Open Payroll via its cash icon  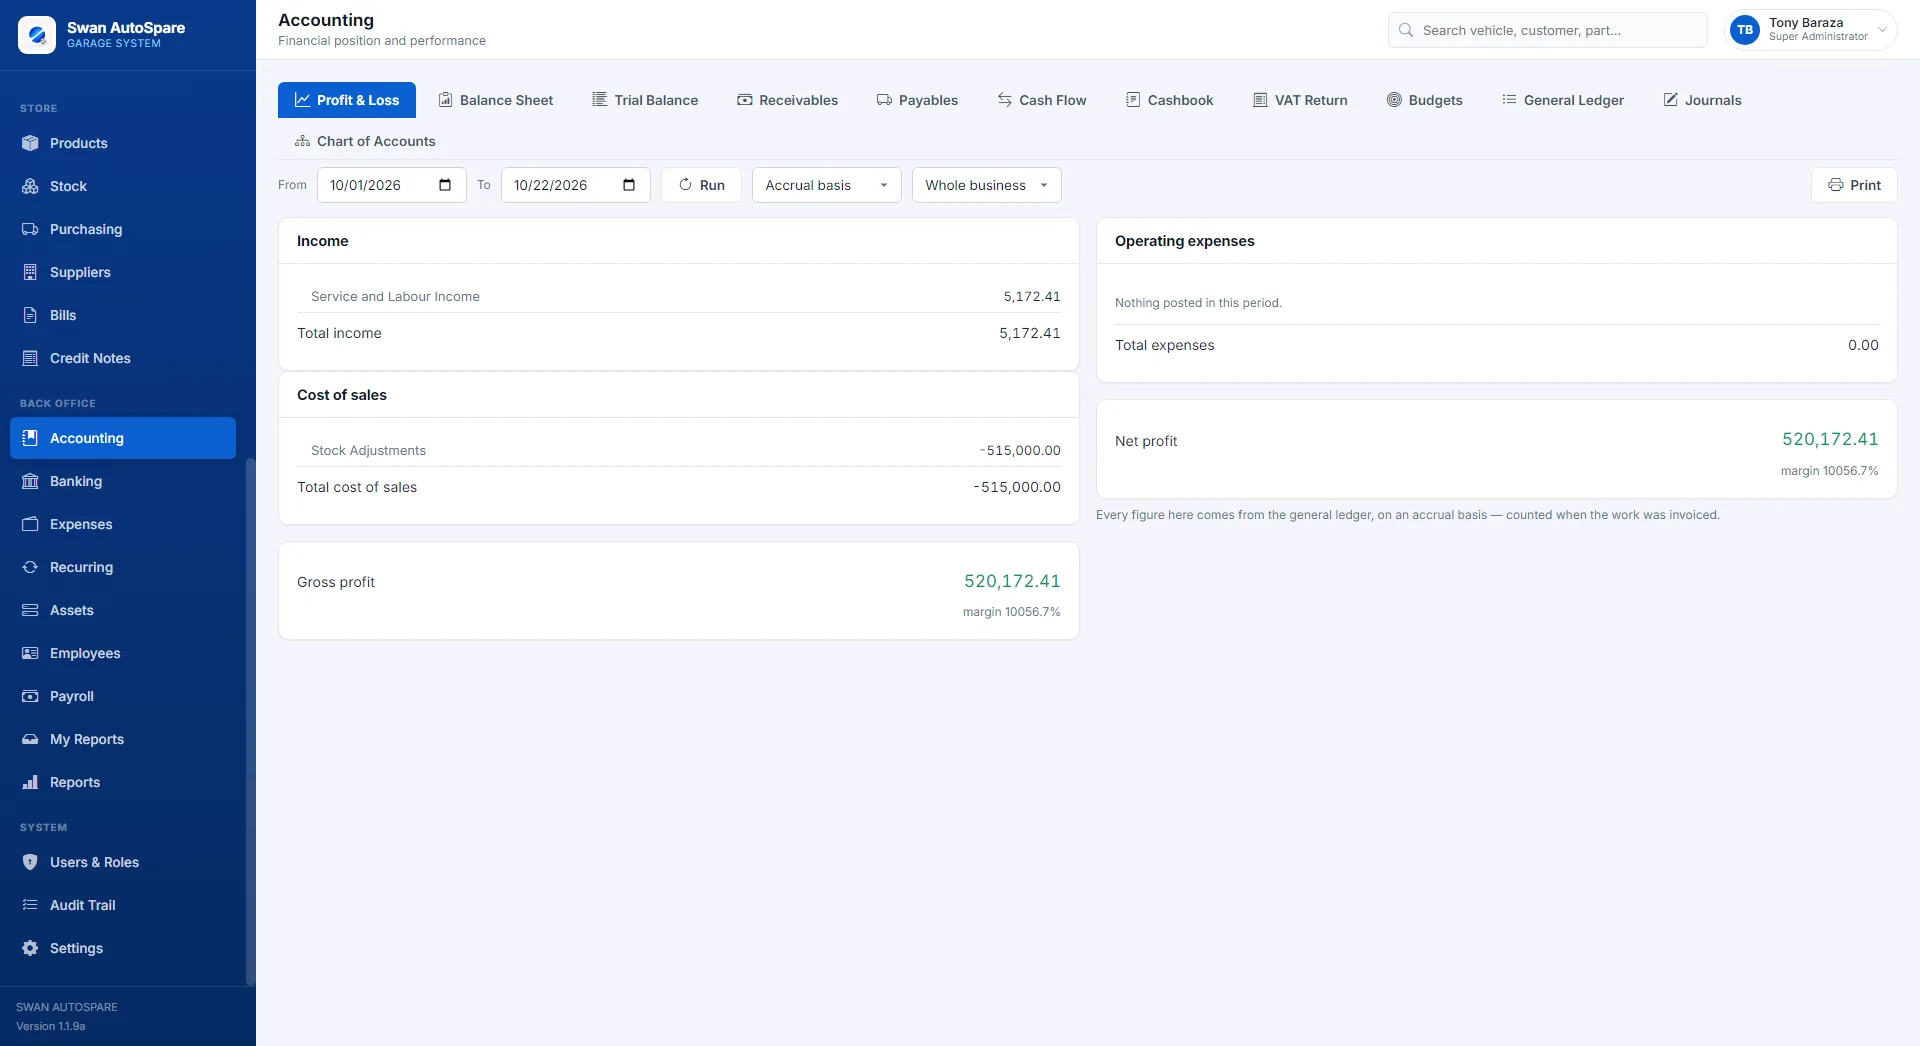point(30,696)
